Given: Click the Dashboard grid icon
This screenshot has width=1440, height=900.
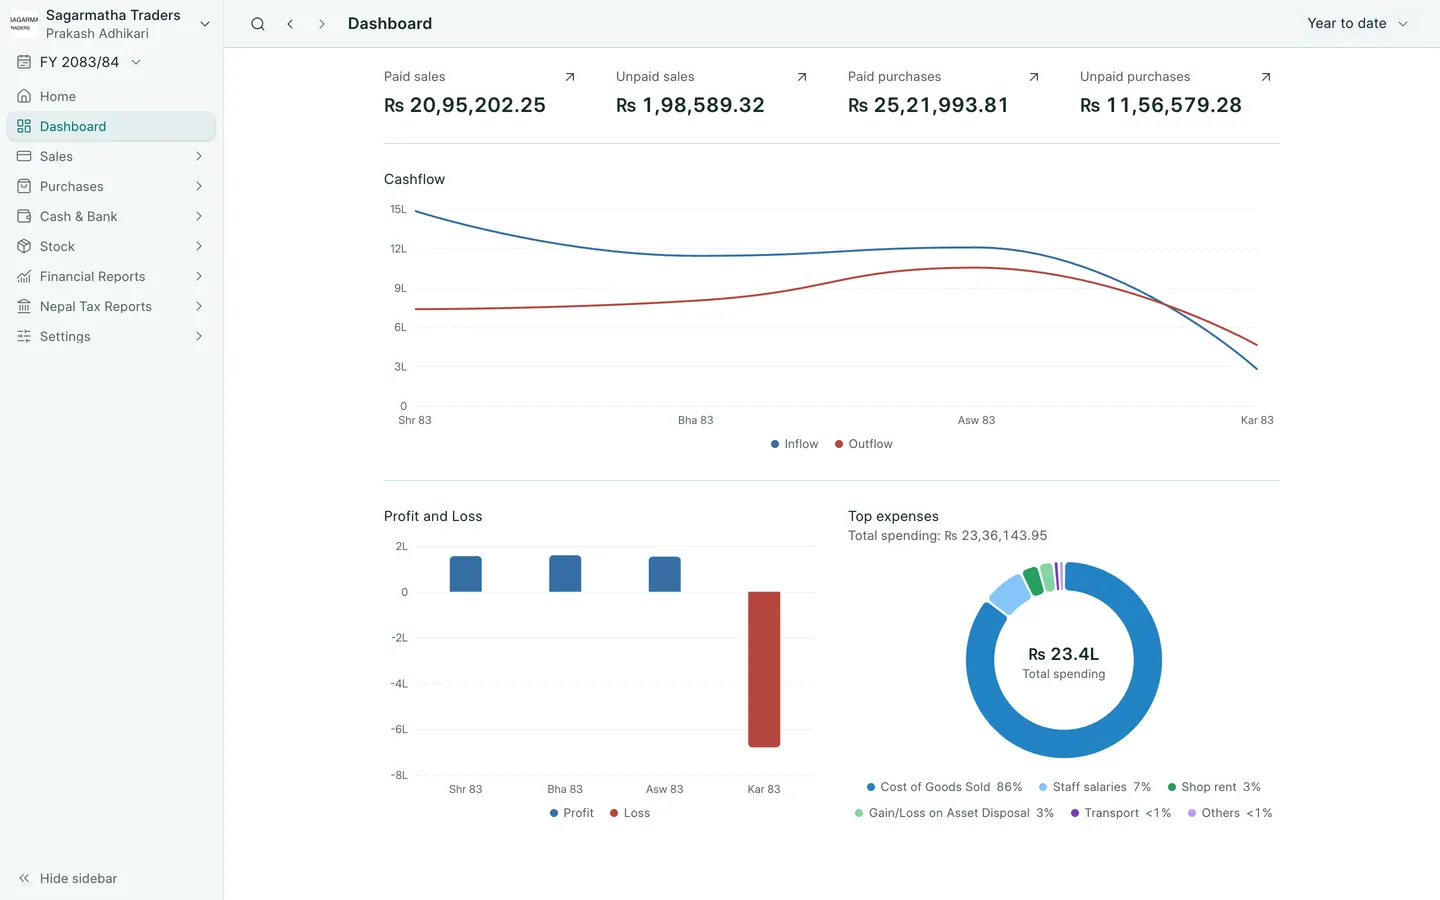Looking at the screenshot, I should click(x=24, y=126).
